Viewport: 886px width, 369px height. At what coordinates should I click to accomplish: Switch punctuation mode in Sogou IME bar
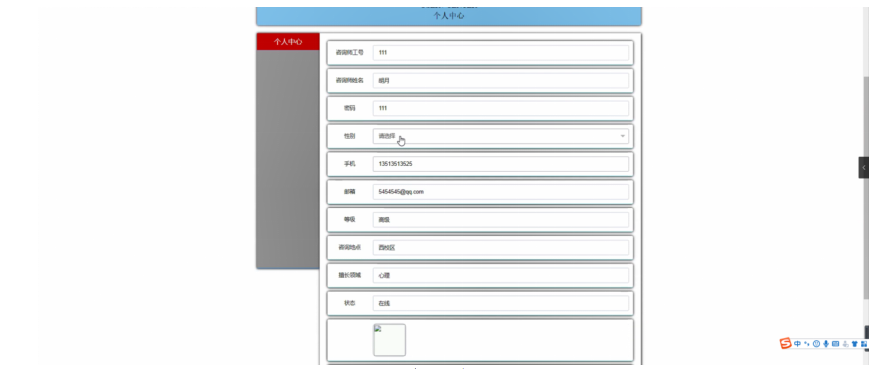(807, 344)
